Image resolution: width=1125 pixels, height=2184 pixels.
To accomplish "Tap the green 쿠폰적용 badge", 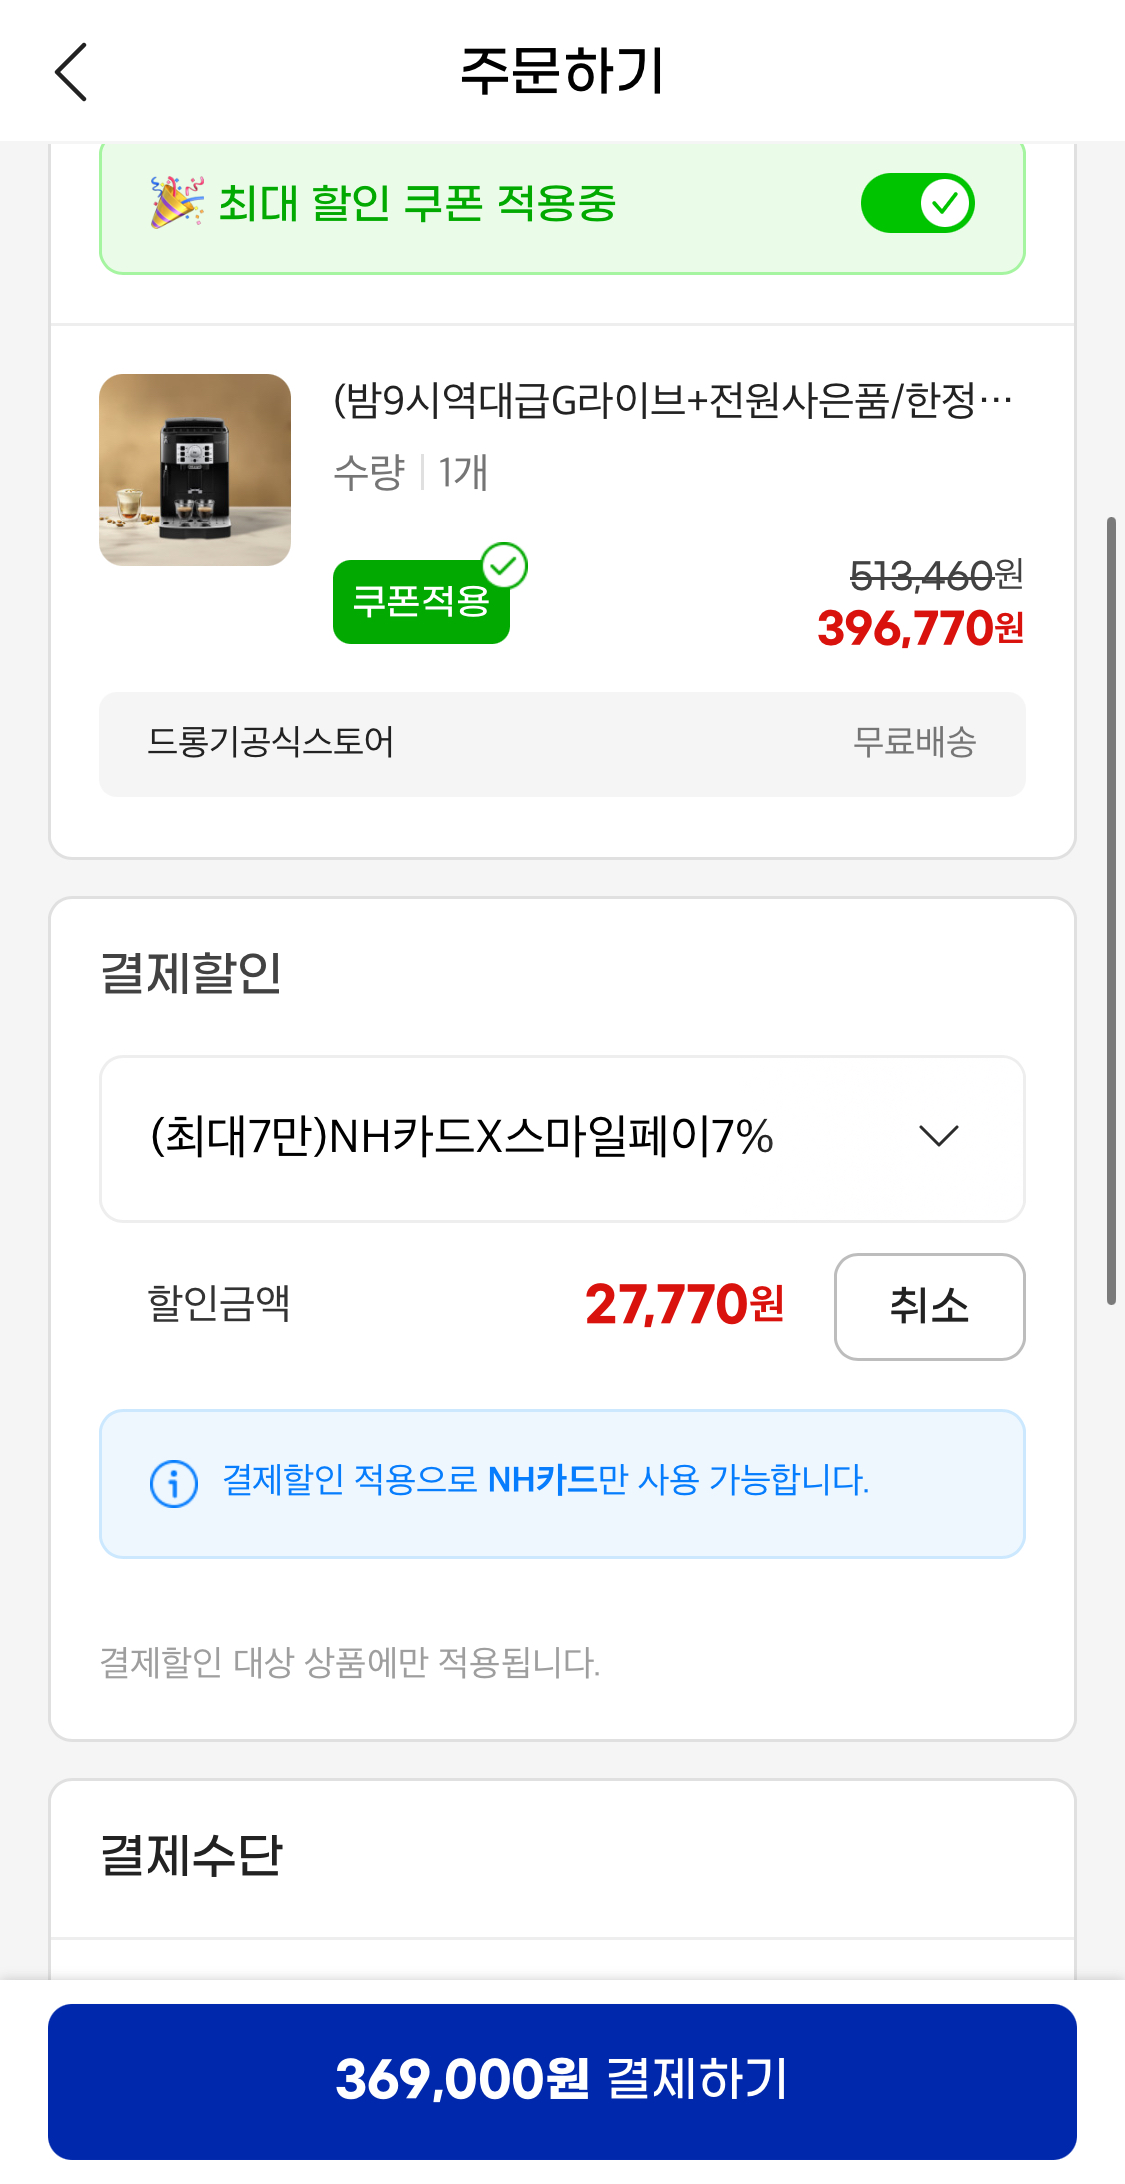I will click(x=420, y=603).
